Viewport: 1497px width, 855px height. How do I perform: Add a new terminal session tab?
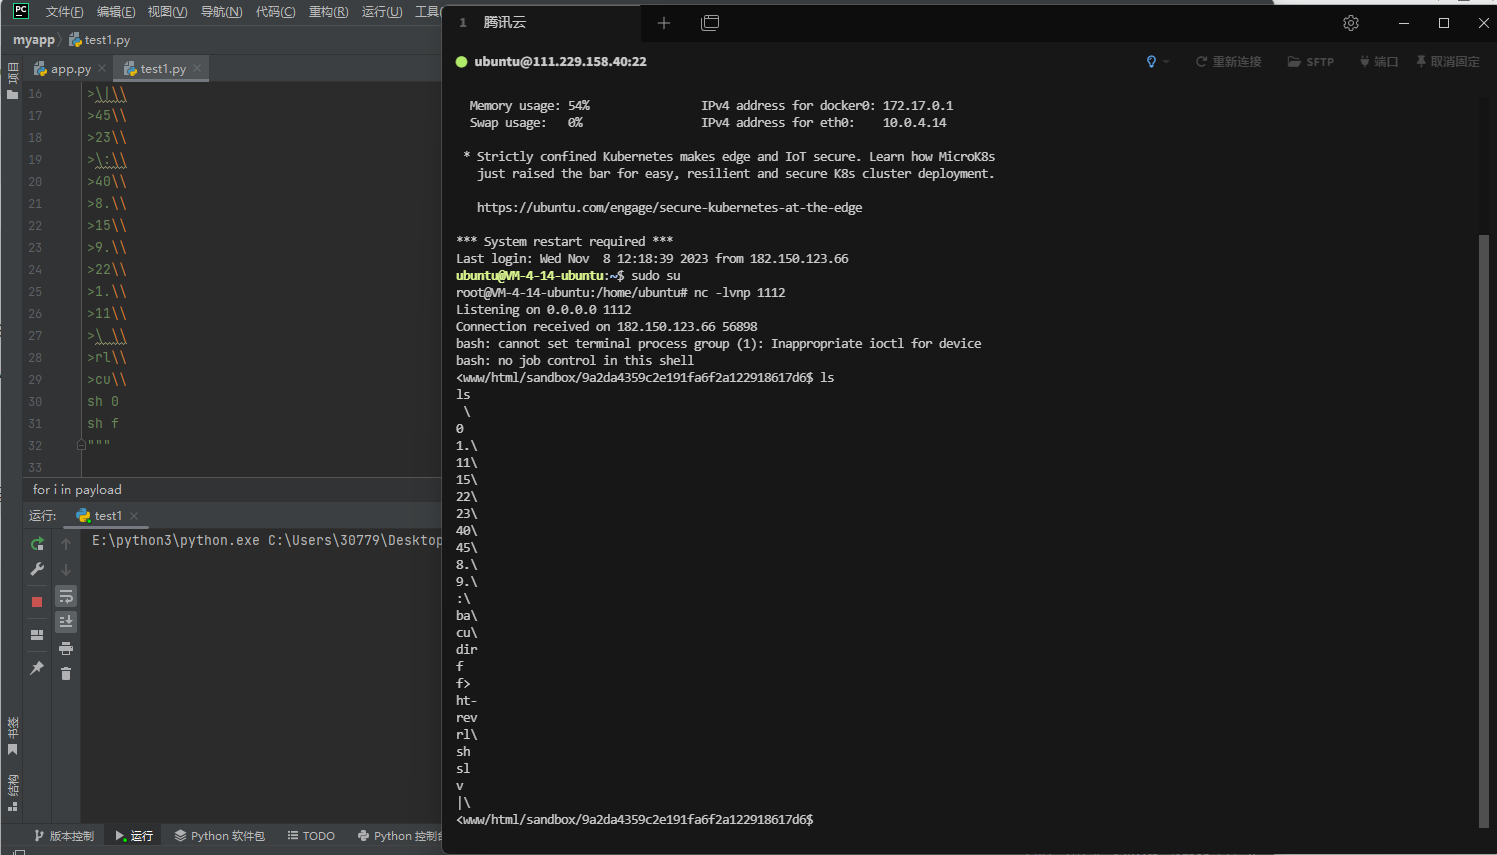tap(664, 22)
